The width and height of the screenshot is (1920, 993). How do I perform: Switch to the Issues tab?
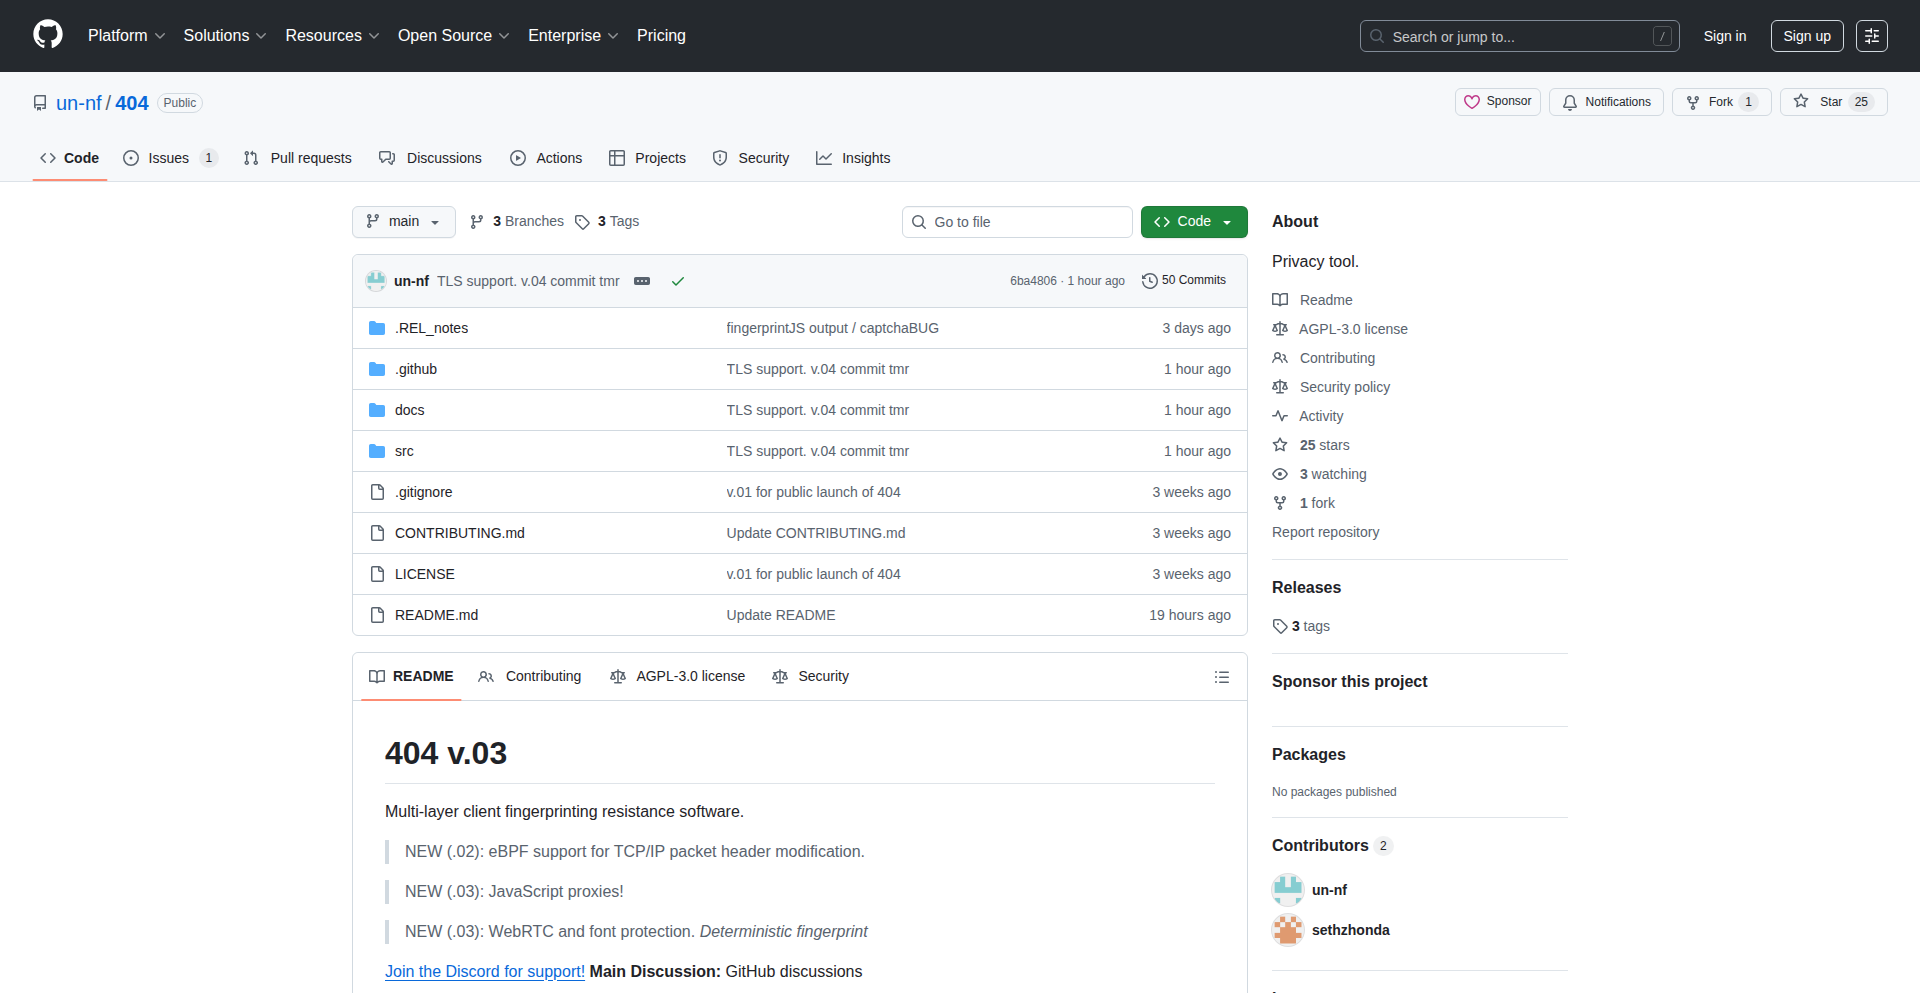point(168,158)
